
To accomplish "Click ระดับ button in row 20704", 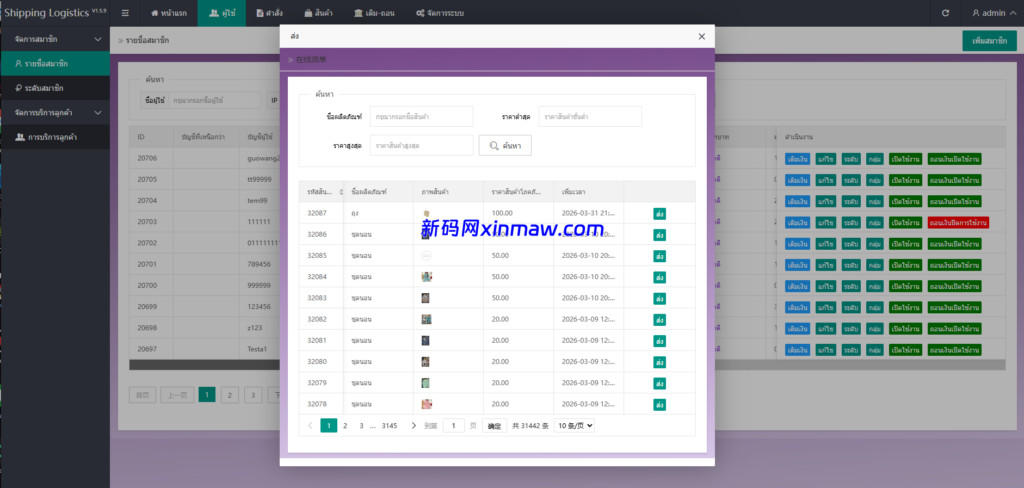I will click(x=850, y=201).
